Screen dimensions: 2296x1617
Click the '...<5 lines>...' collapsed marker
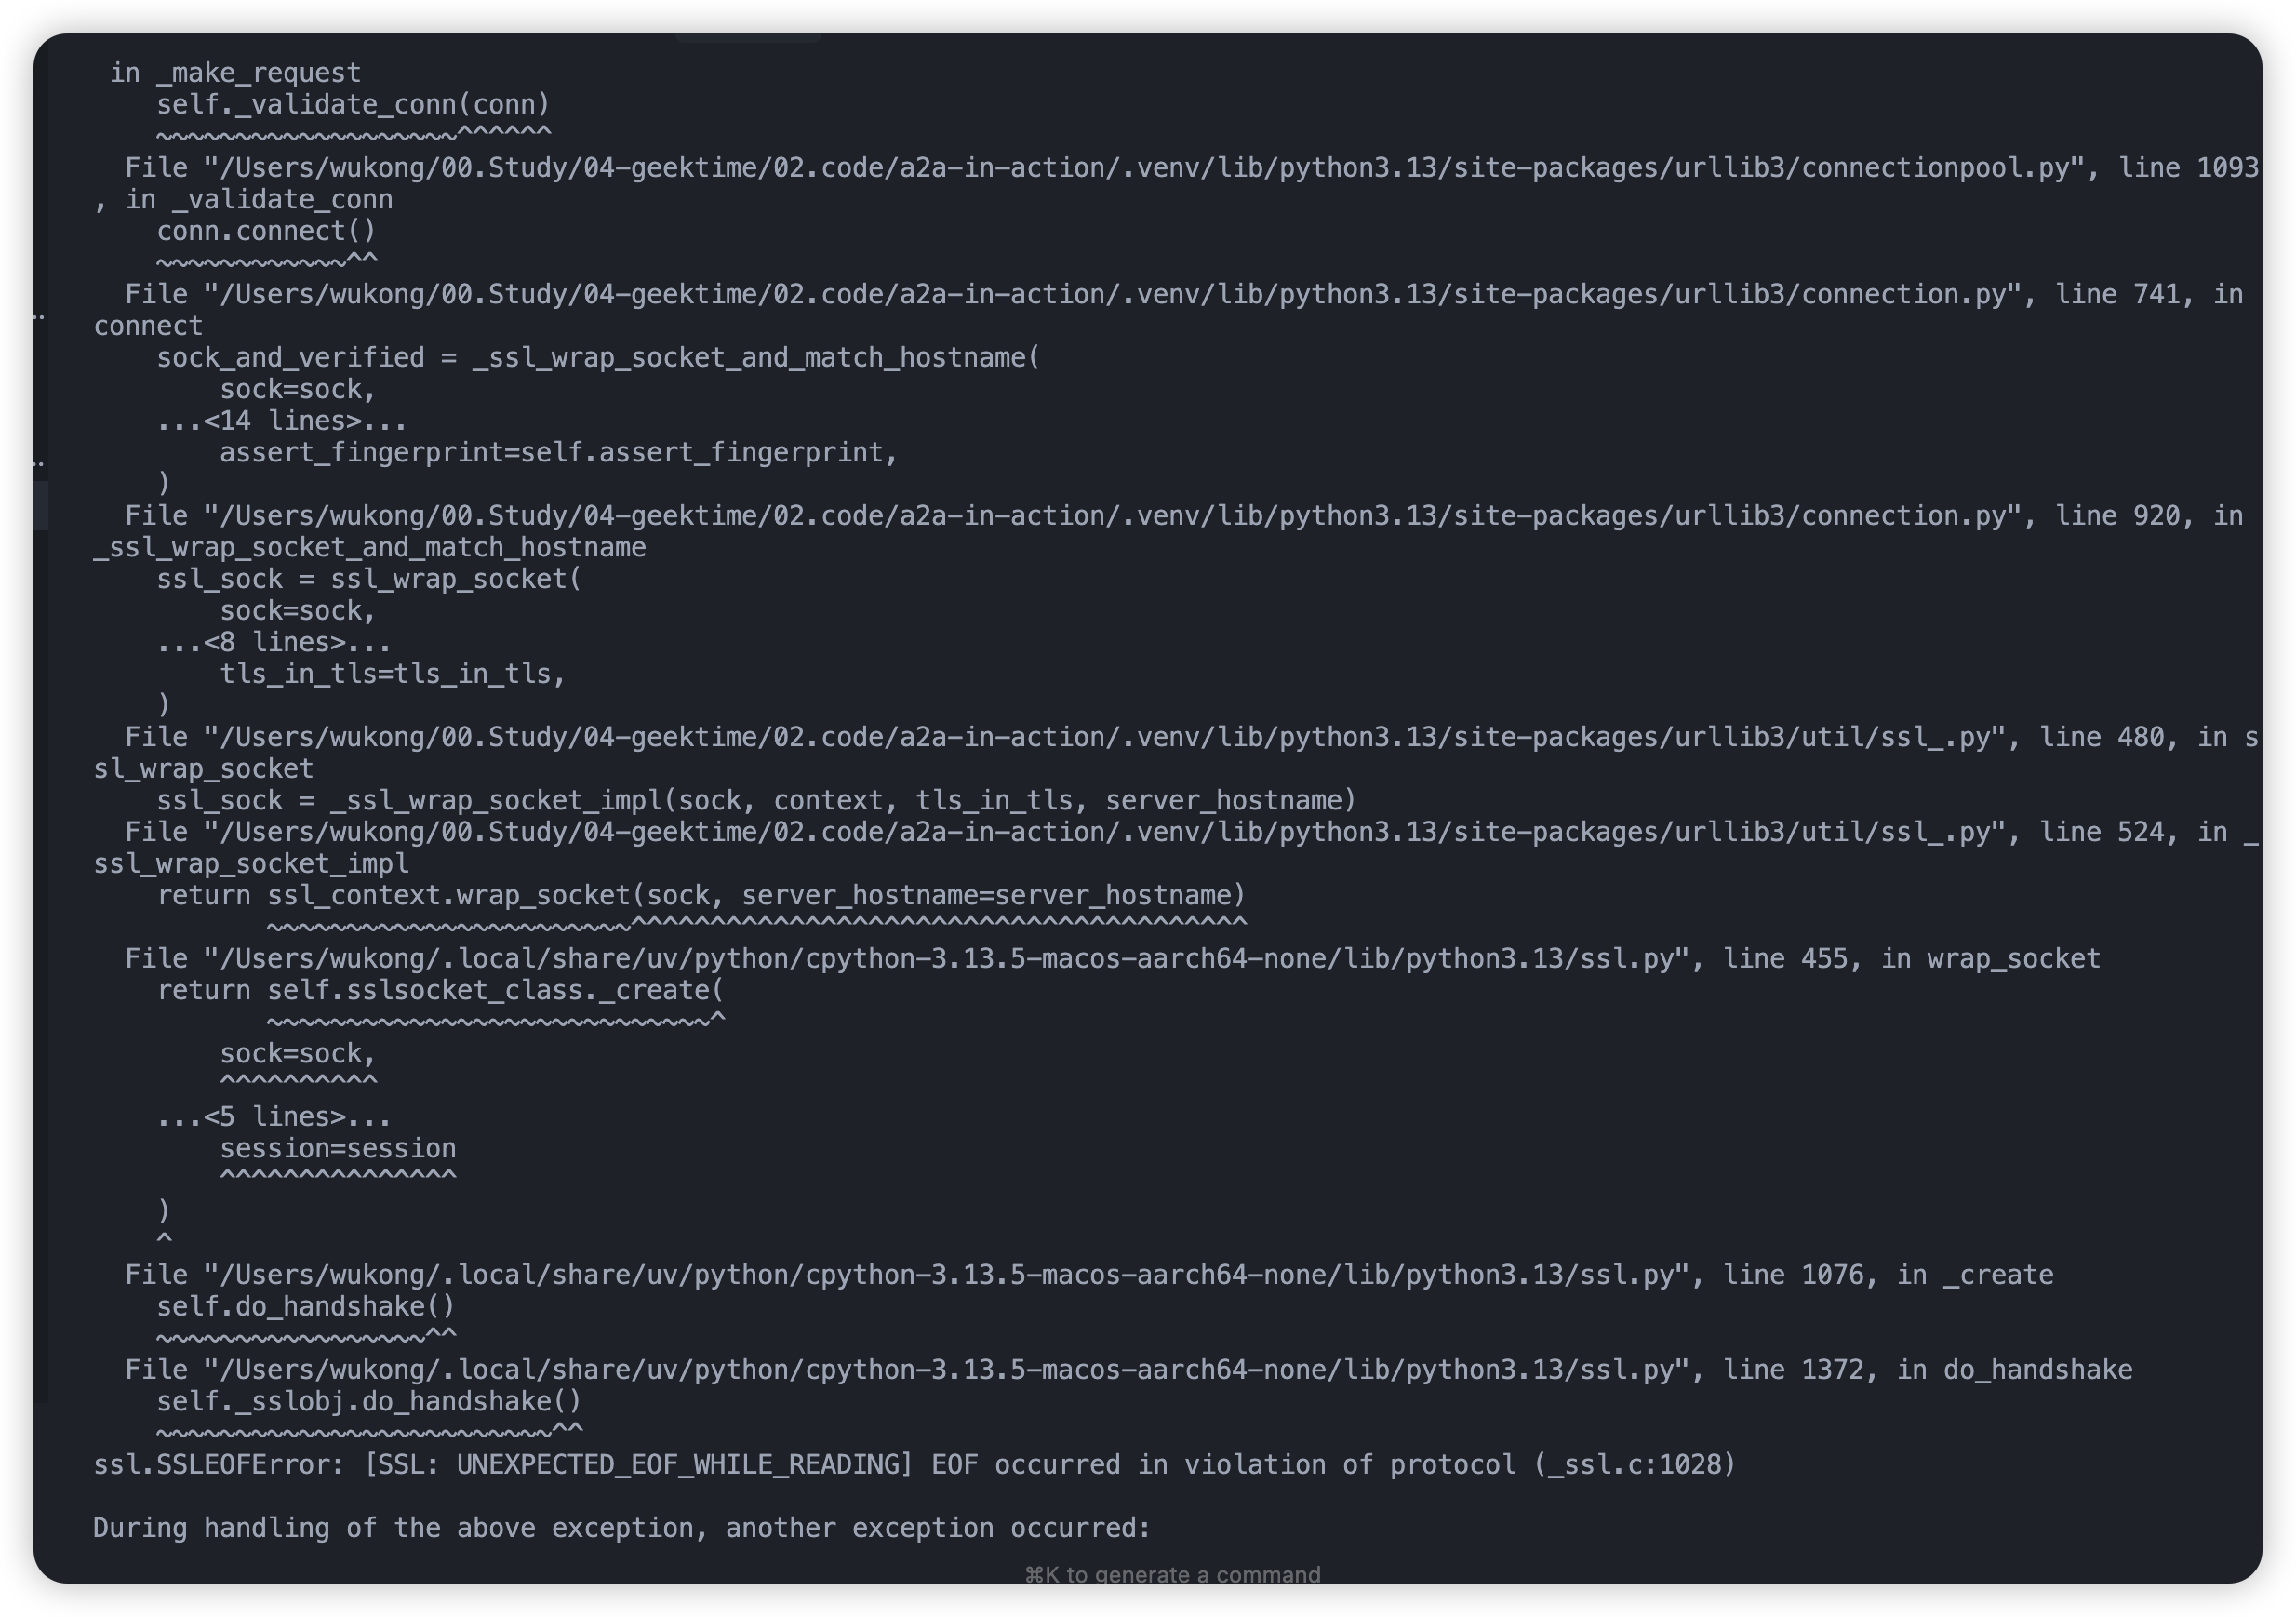273,1117
